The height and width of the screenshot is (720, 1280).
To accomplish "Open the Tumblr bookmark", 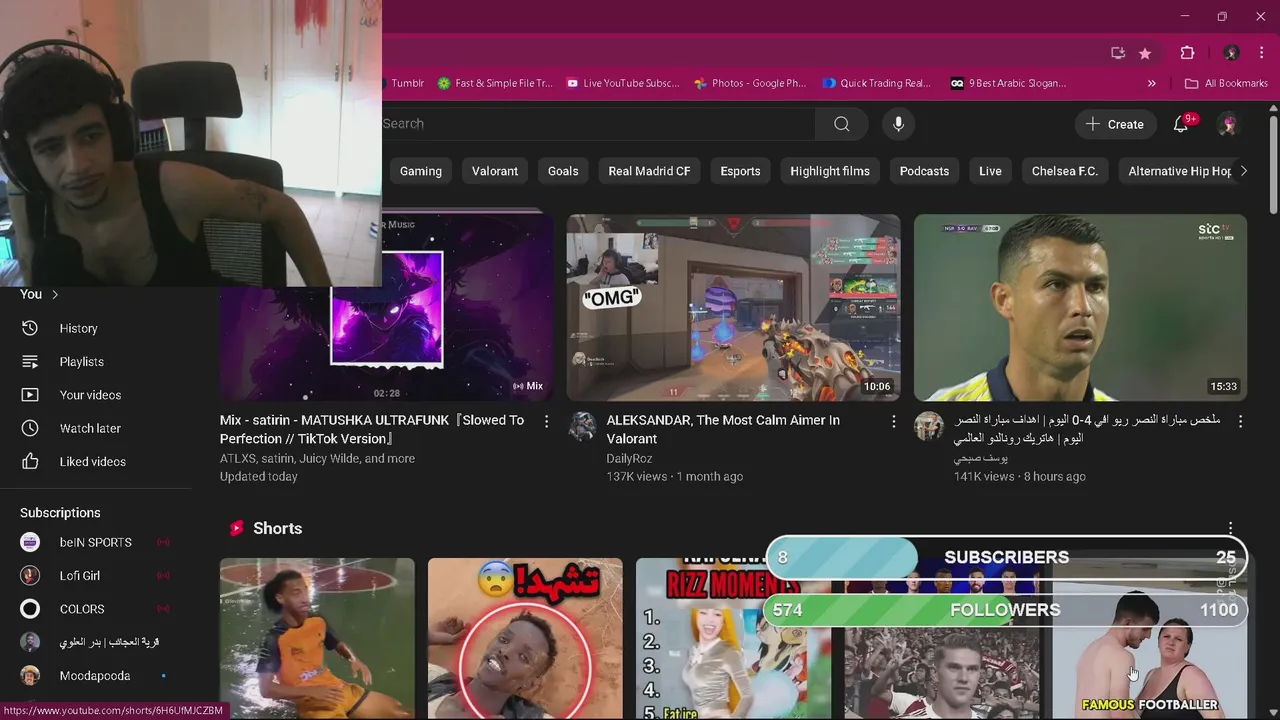I will pos(405,83).
